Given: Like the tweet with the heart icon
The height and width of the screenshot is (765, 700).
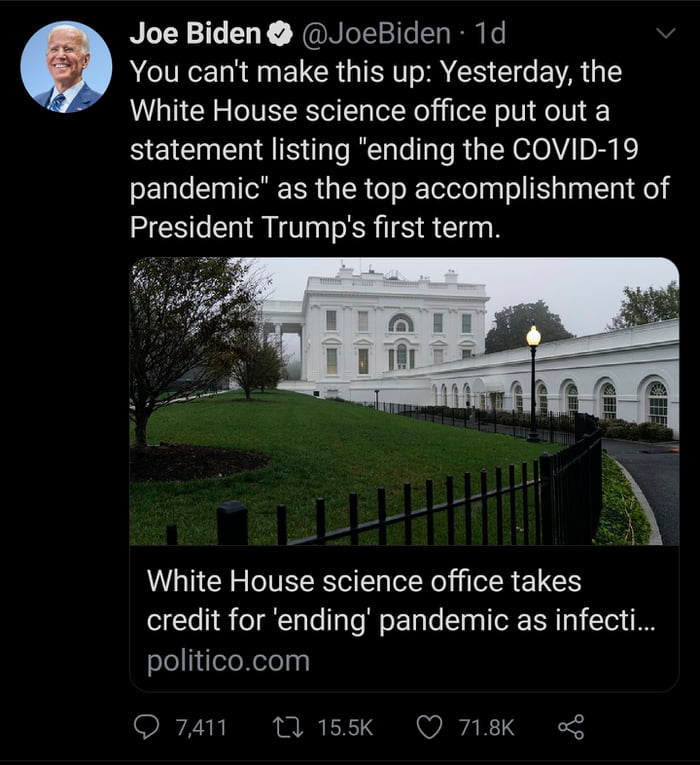Looking at the screenshot, I should (x=429, y=727).
